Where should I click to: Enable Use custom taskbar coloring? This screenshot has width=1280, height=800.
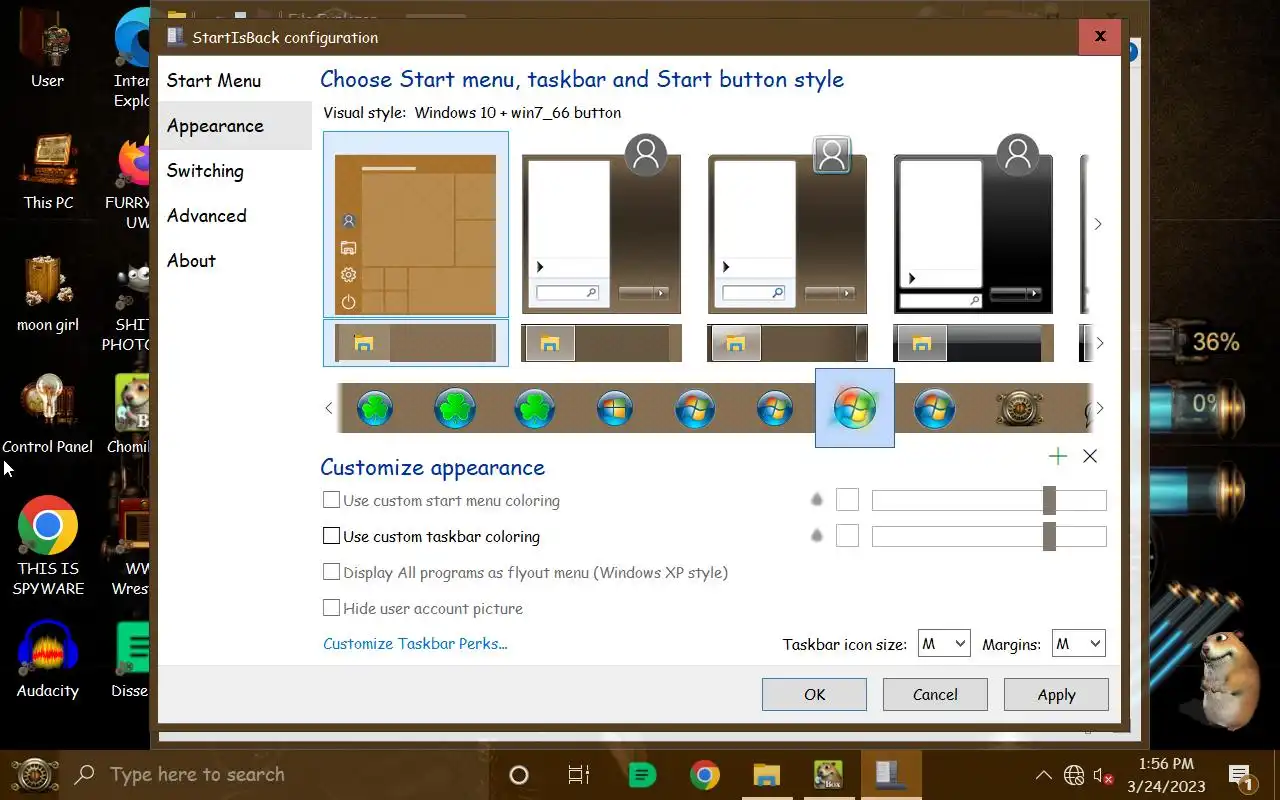pos(431,536)
